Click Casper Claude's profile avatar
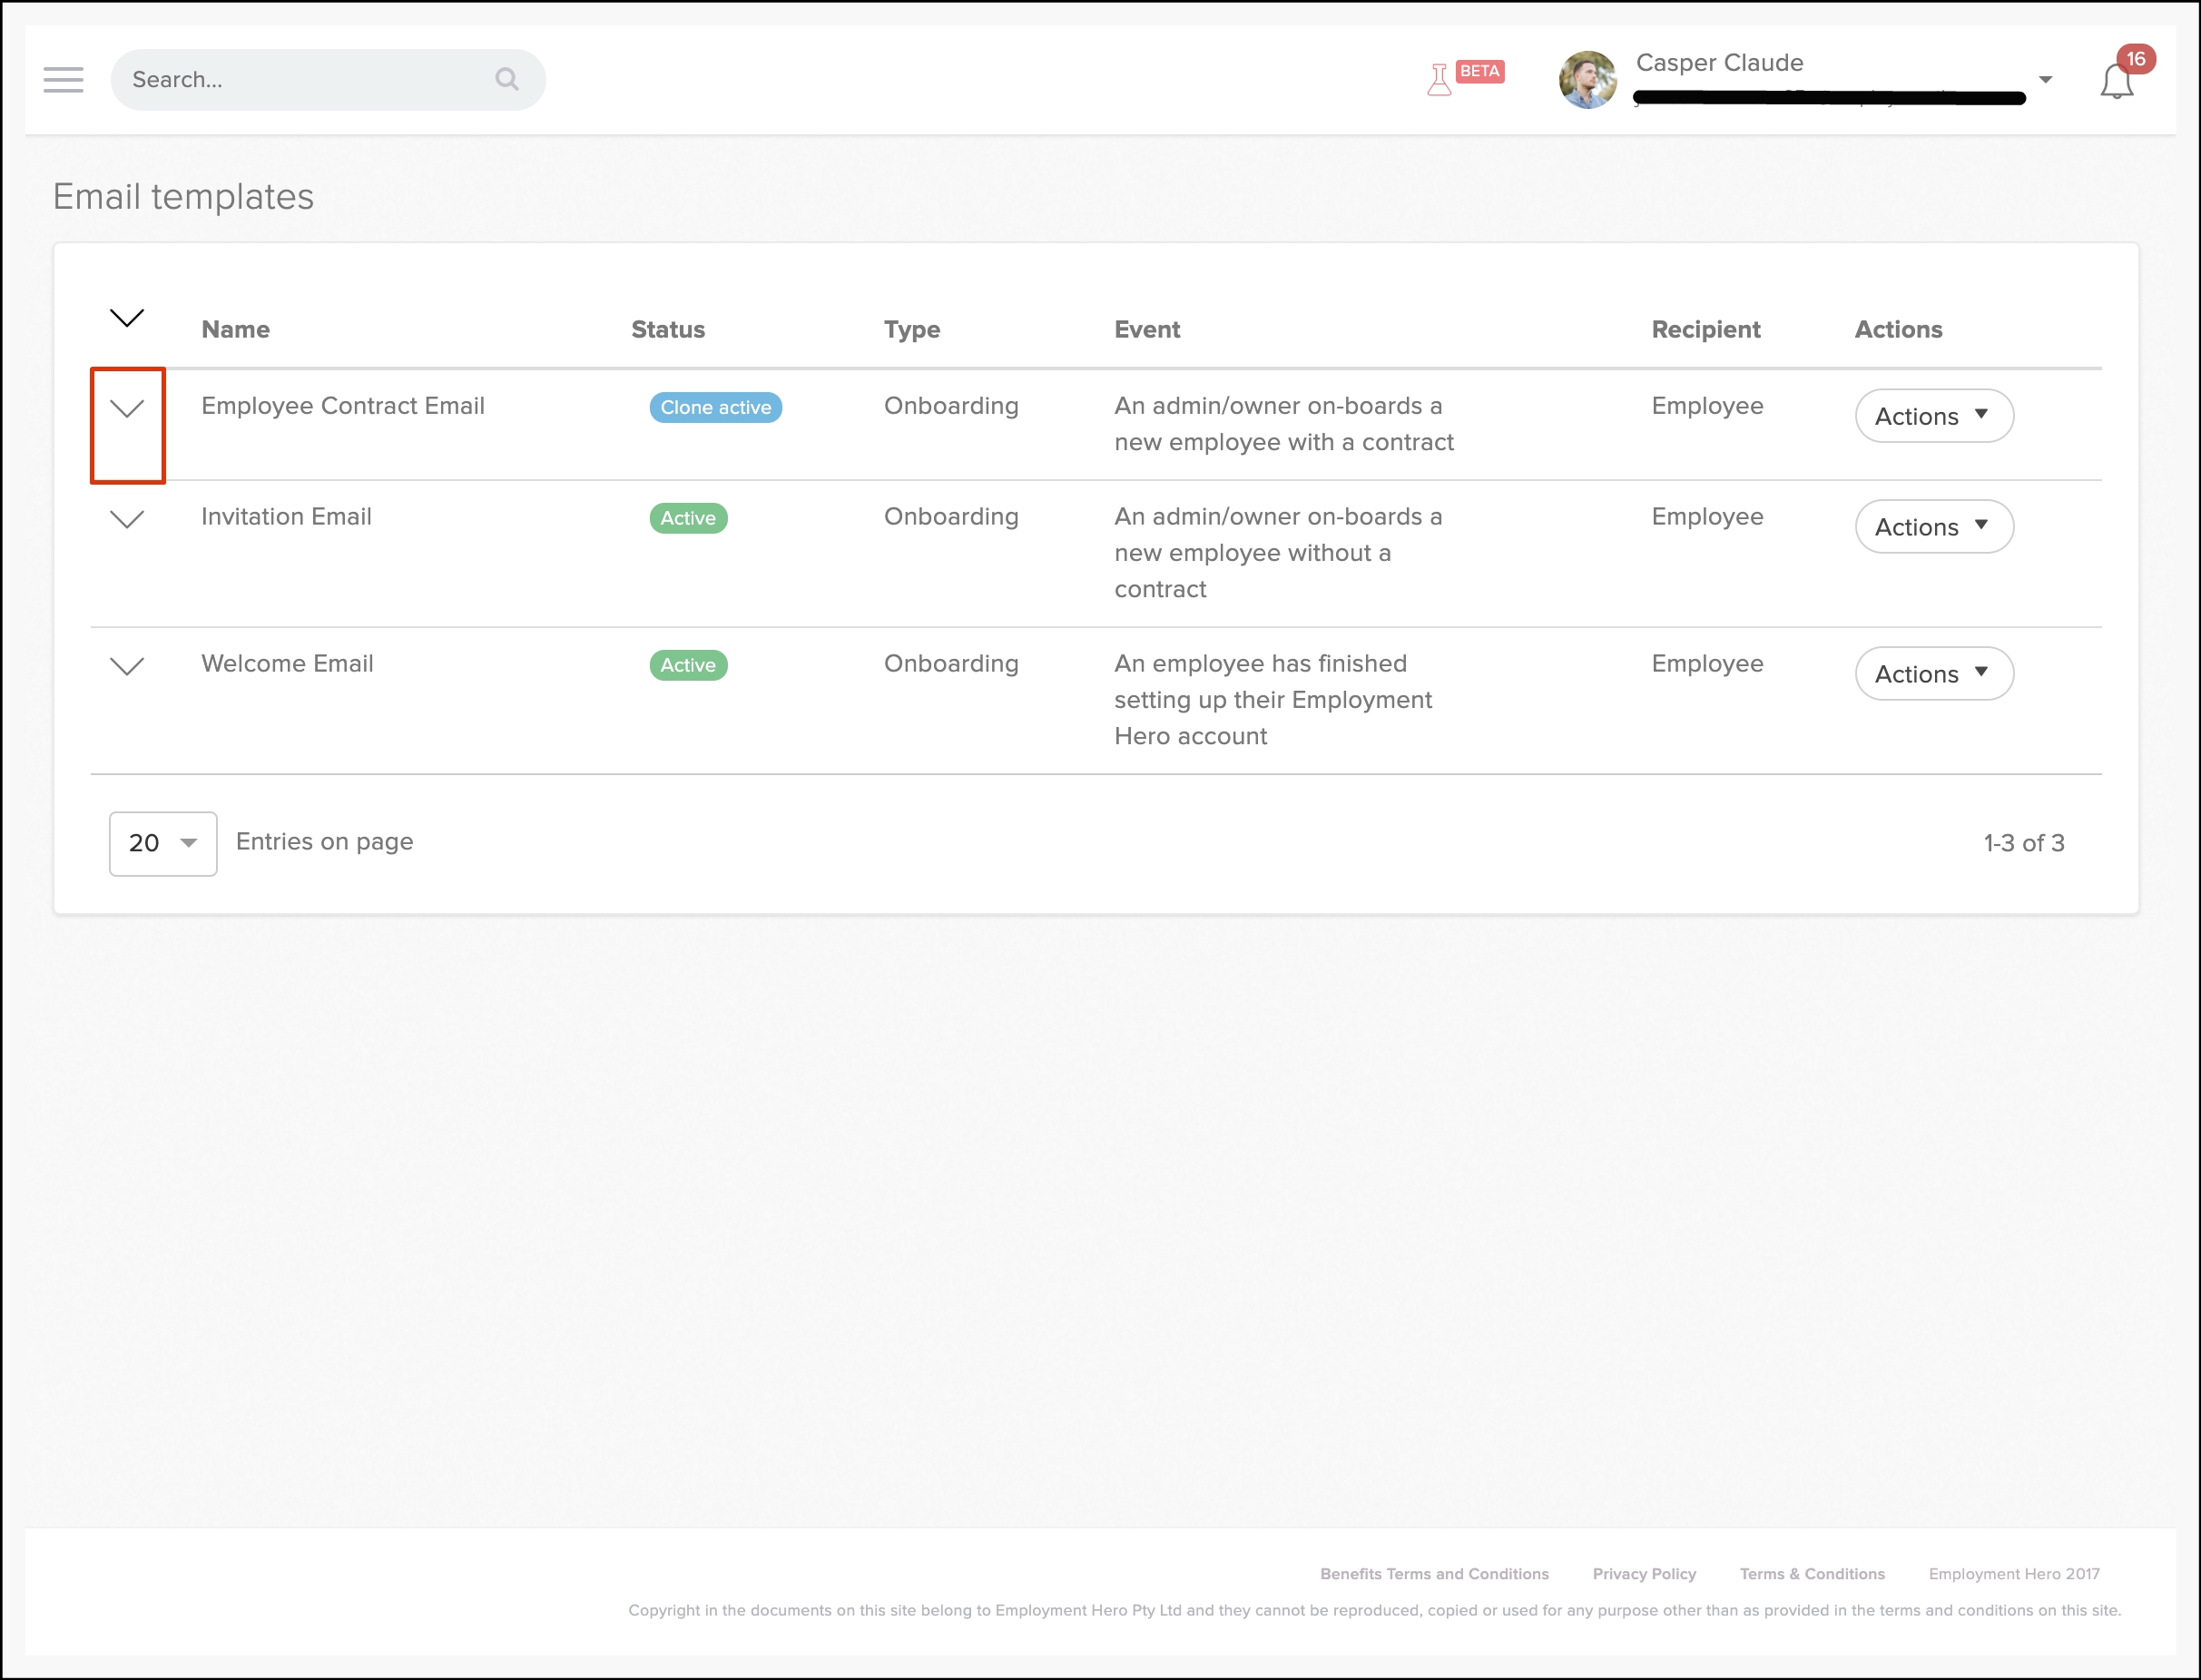Screen dimensions: 2201x1680 point(1587,80)
